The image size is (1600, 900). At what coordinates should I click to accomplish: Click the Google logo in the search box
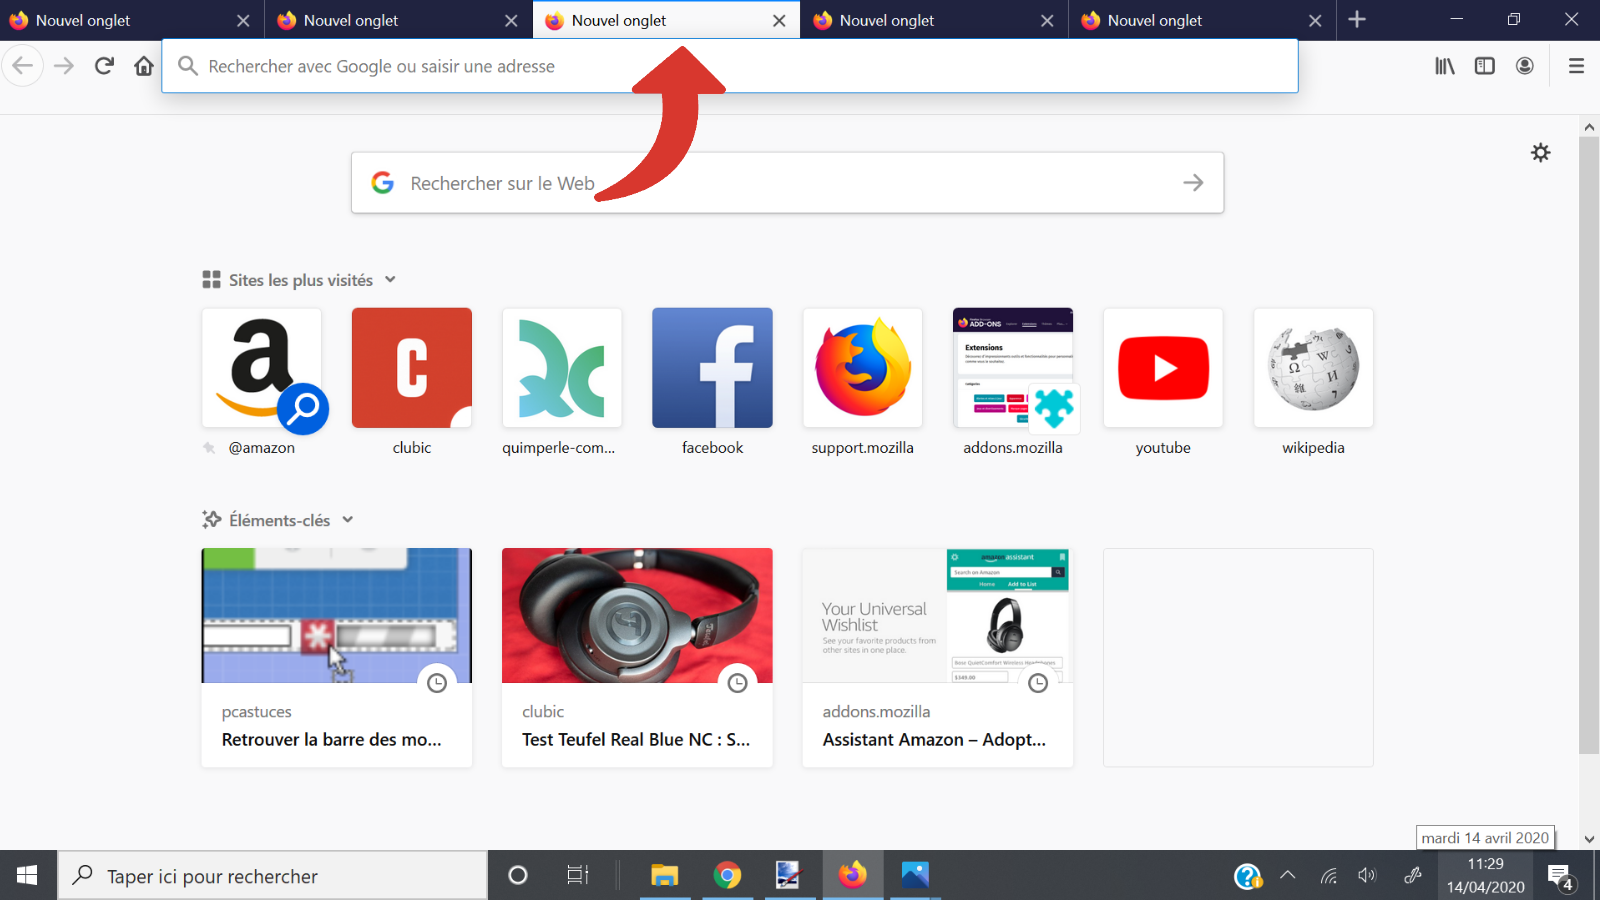[x=383, y=183]
